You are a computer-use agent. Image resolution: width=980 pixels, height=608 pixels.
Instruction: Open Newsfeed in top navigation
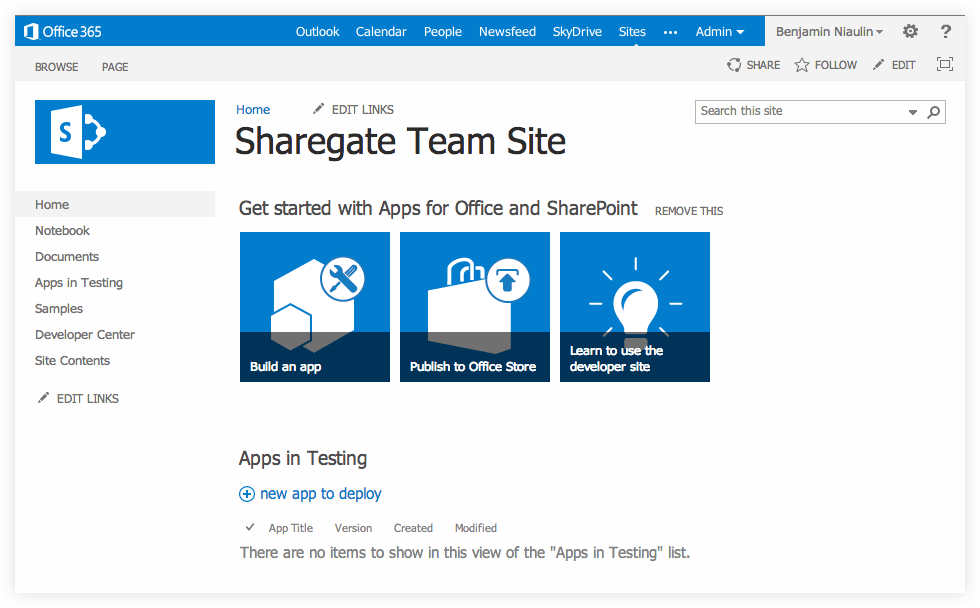tap(508, 31)
